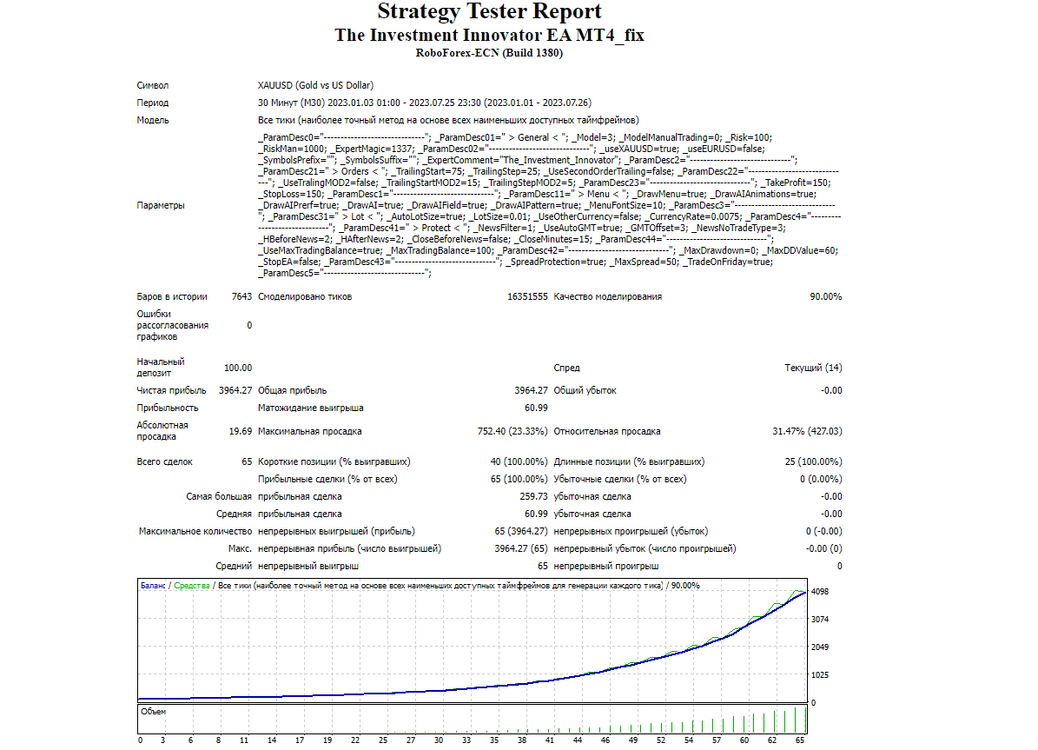Image resolution: width=1038 pixels, height=750 pixels.
Task: Select the bars value "7643"
Action: (242, 297)
